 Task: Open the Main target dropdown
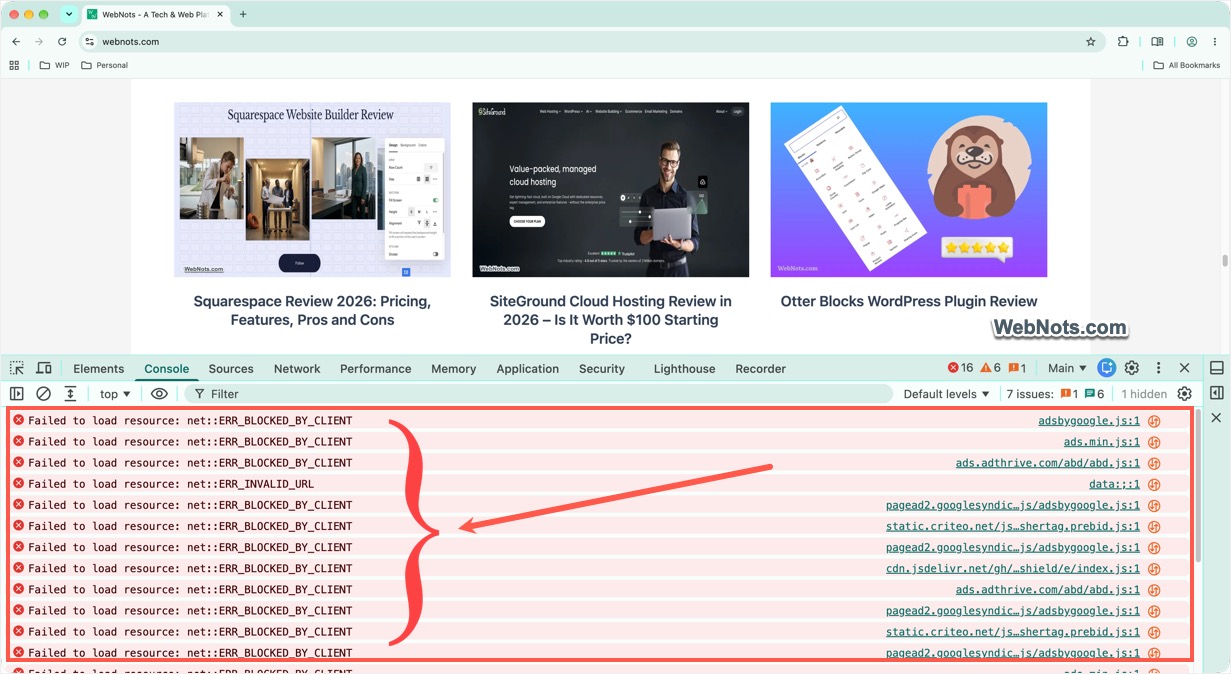(1067, 368)
